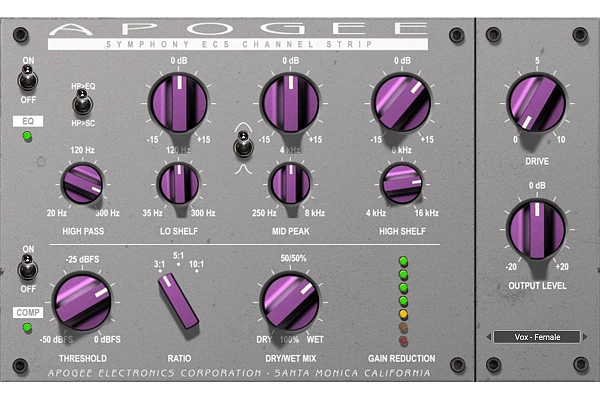Screen dimensions: 600x400
Task: Click the Symphony ECS Channel Strip title bar
Action: [x=238, y=44]
